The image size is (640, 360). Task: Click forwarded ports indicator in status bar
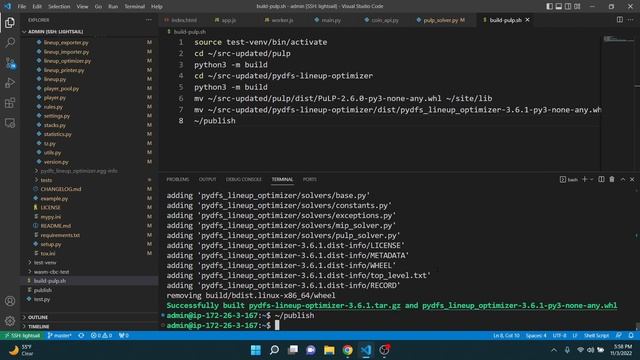pyautogui.click(x=124, y=336)
